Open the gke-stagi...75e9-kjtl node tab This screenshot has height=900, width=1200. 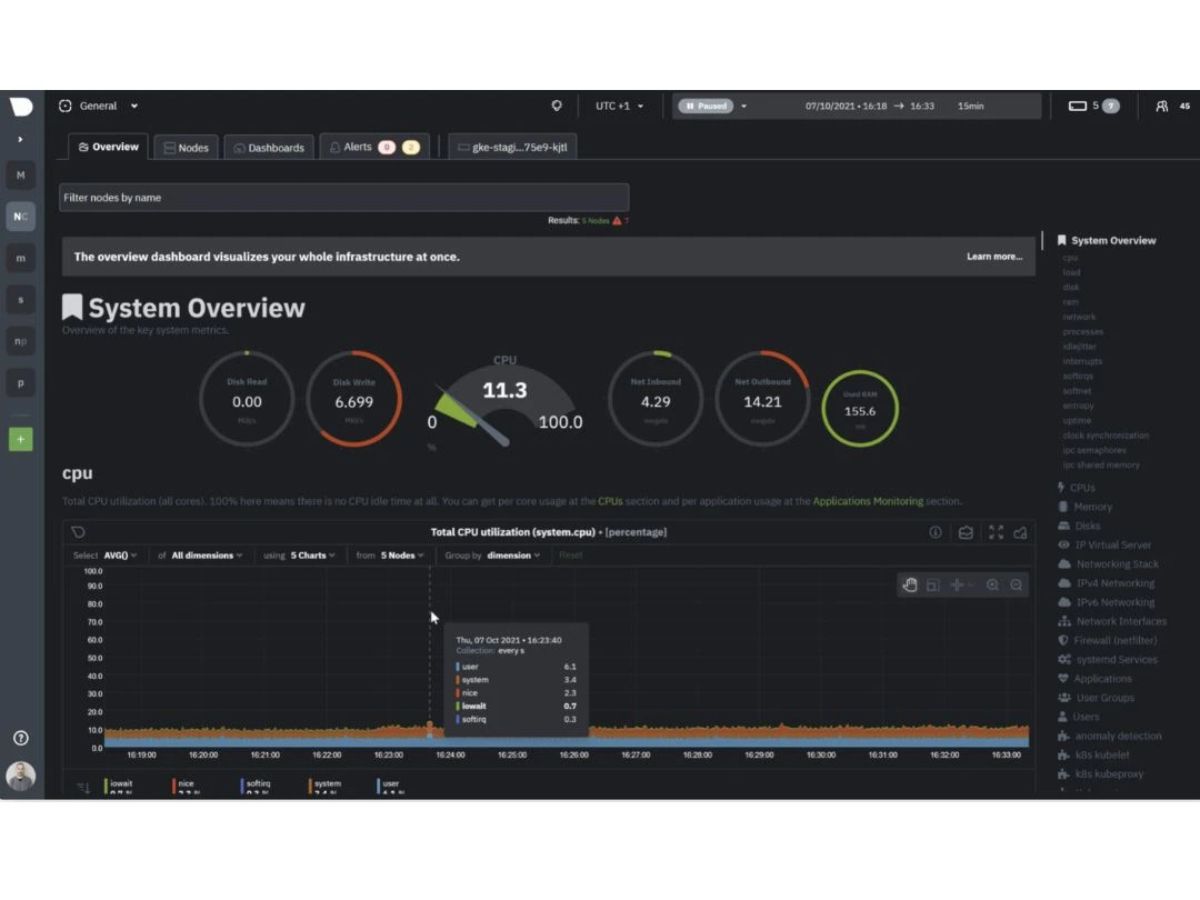(x=512, y=147)
